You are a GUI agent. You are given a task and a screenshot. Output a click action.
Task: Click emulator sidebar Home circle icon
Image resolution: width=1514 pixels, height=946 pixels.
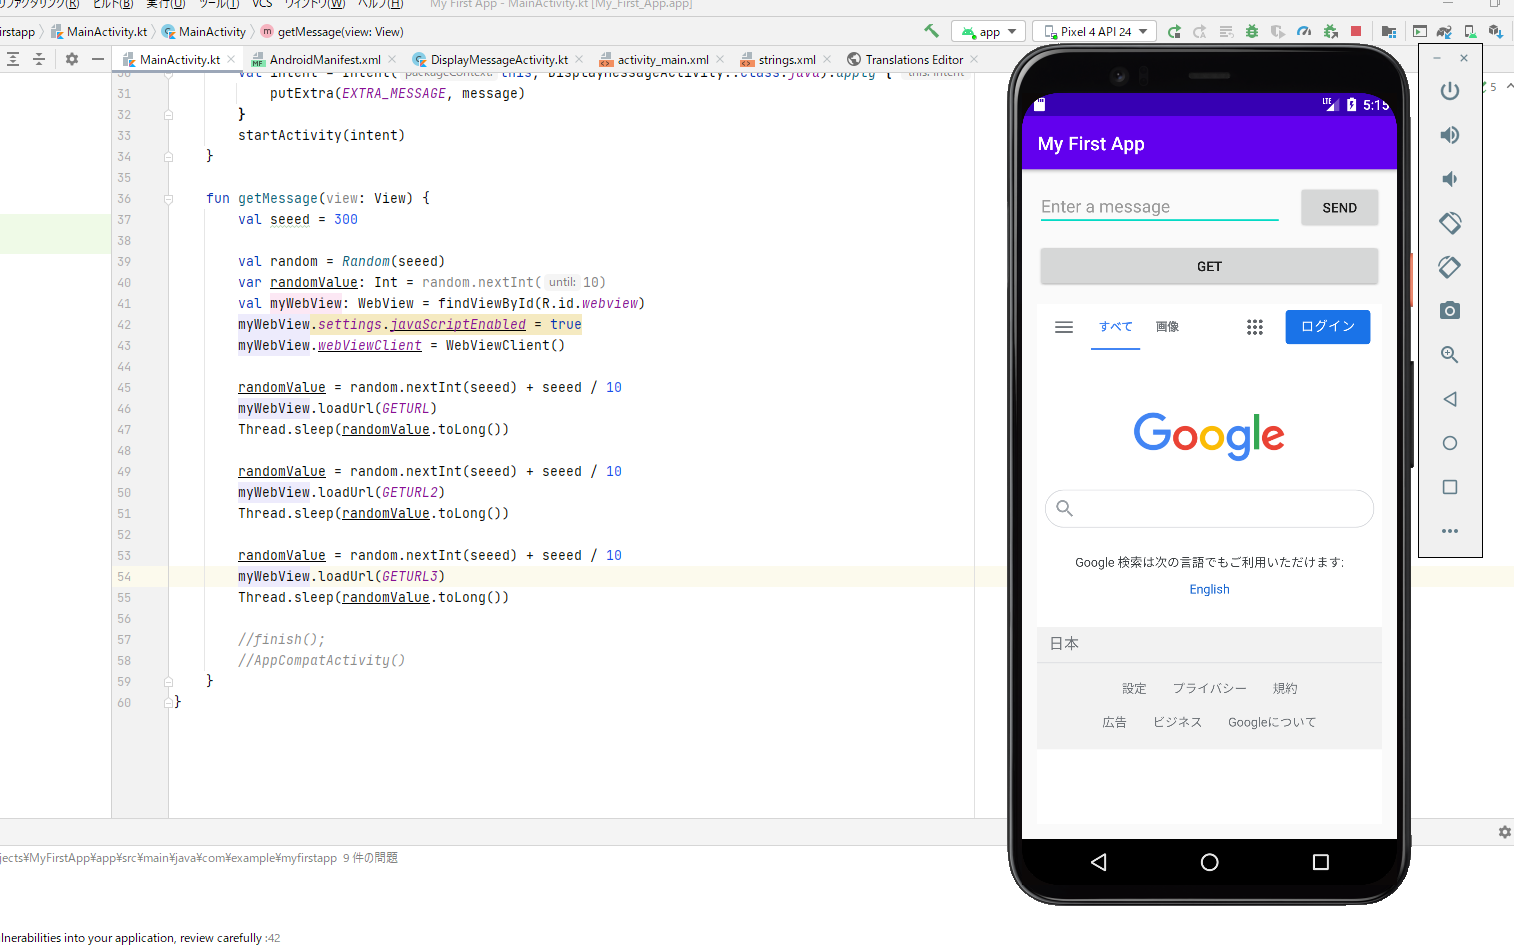pos(1450,443)
